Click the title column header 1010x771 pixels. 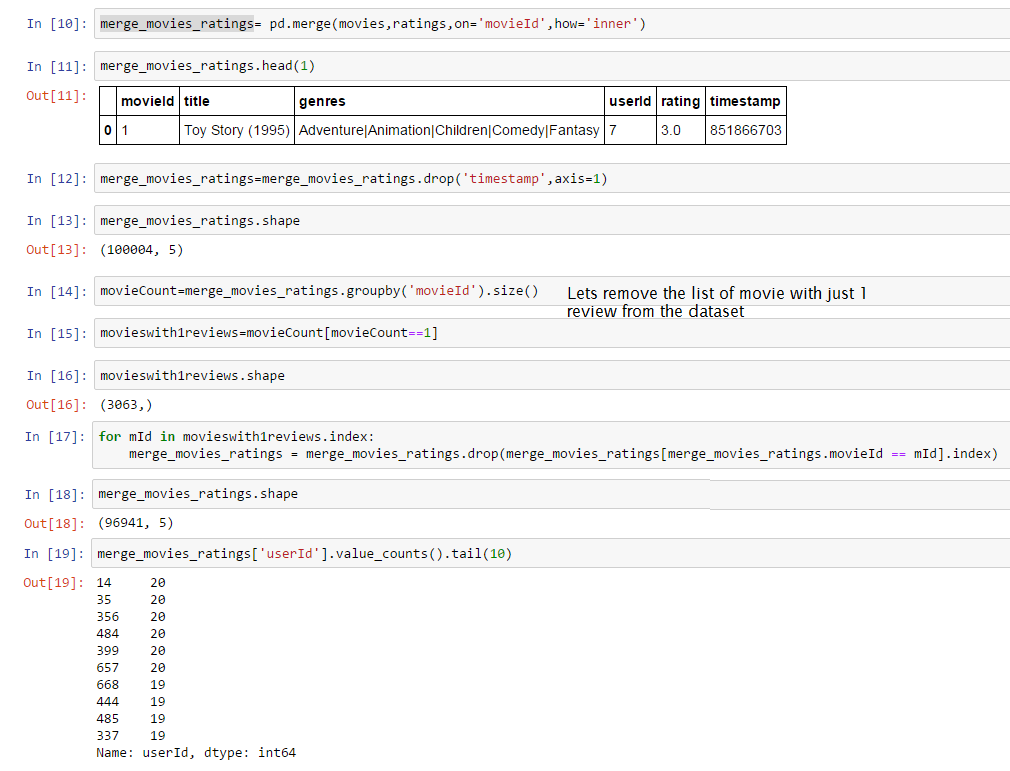pyautogui.click(x=197, y=101)
